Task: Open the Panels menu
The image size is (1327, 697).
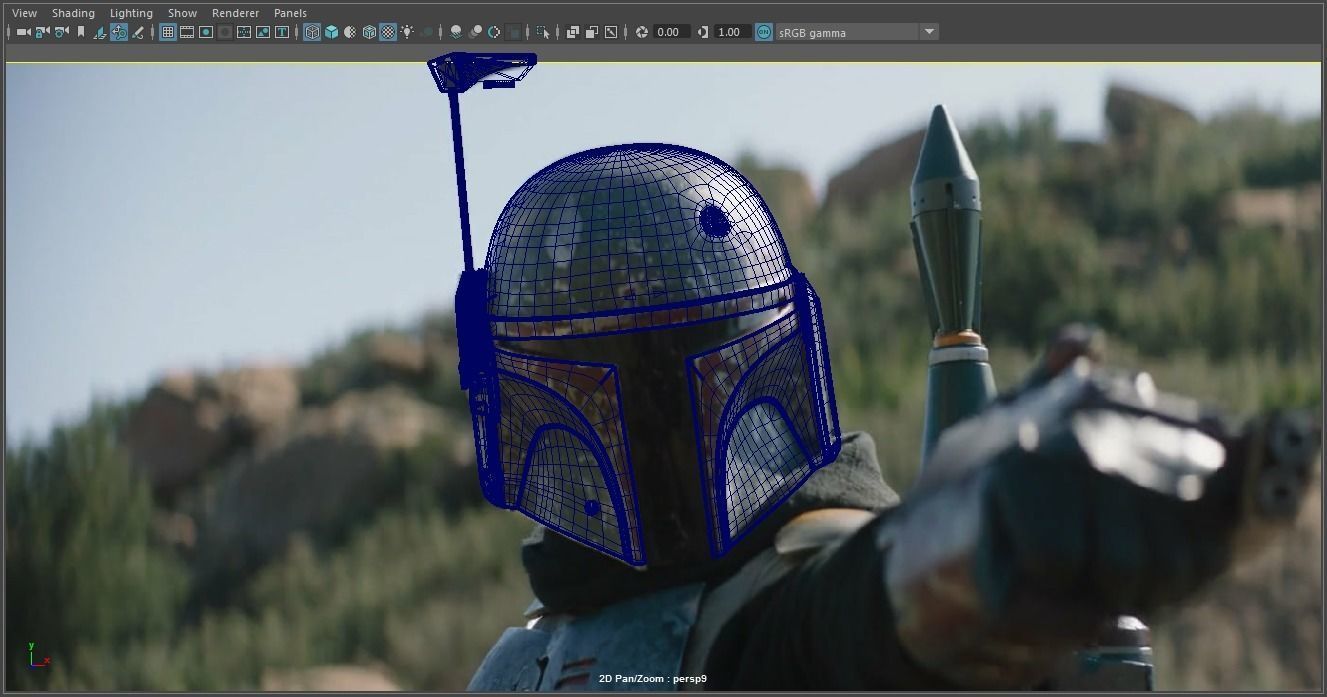Action: (290, 13)
